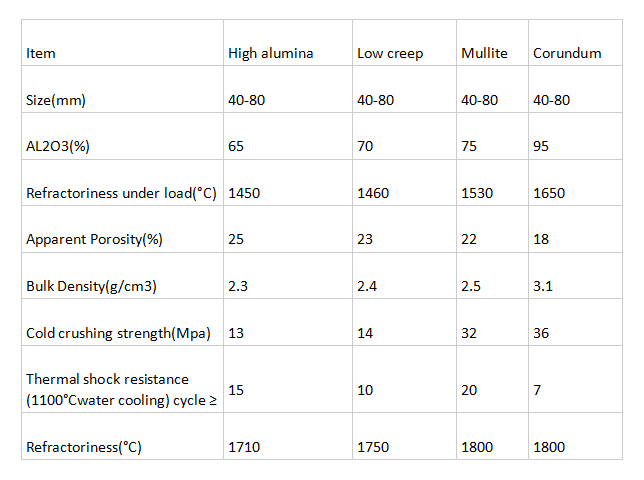Image resolution: width=644 pixels, height=480 pixels.
Task: Click the 'Item' header cell
Action: coord(41,53)
